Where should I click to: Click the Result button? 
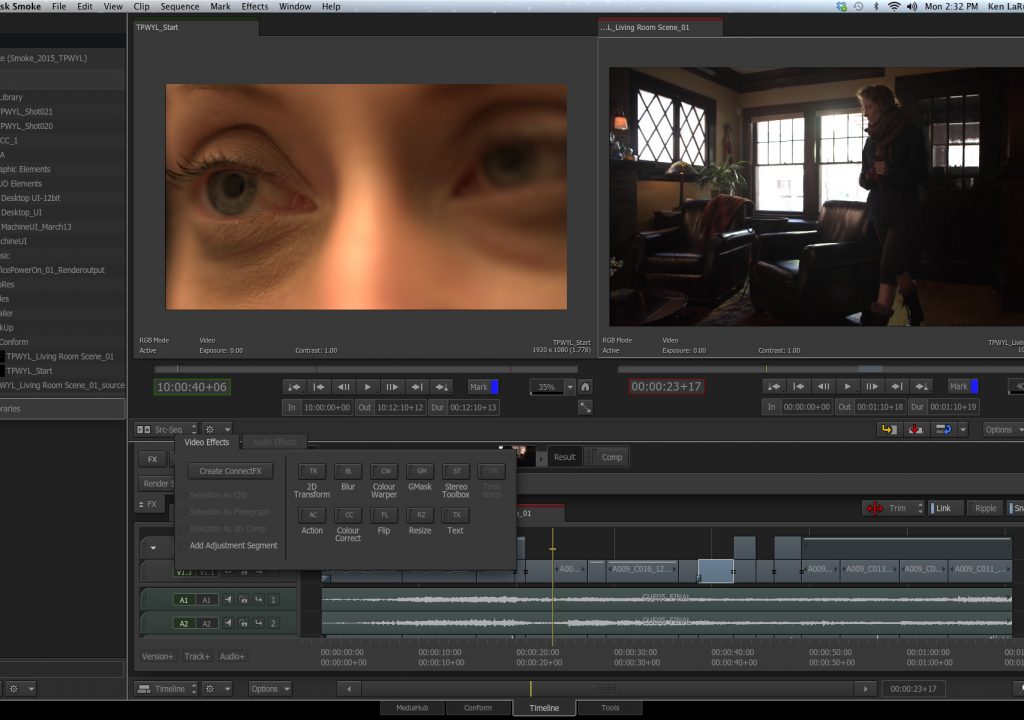pyautogui.click(x=565, y=457)
